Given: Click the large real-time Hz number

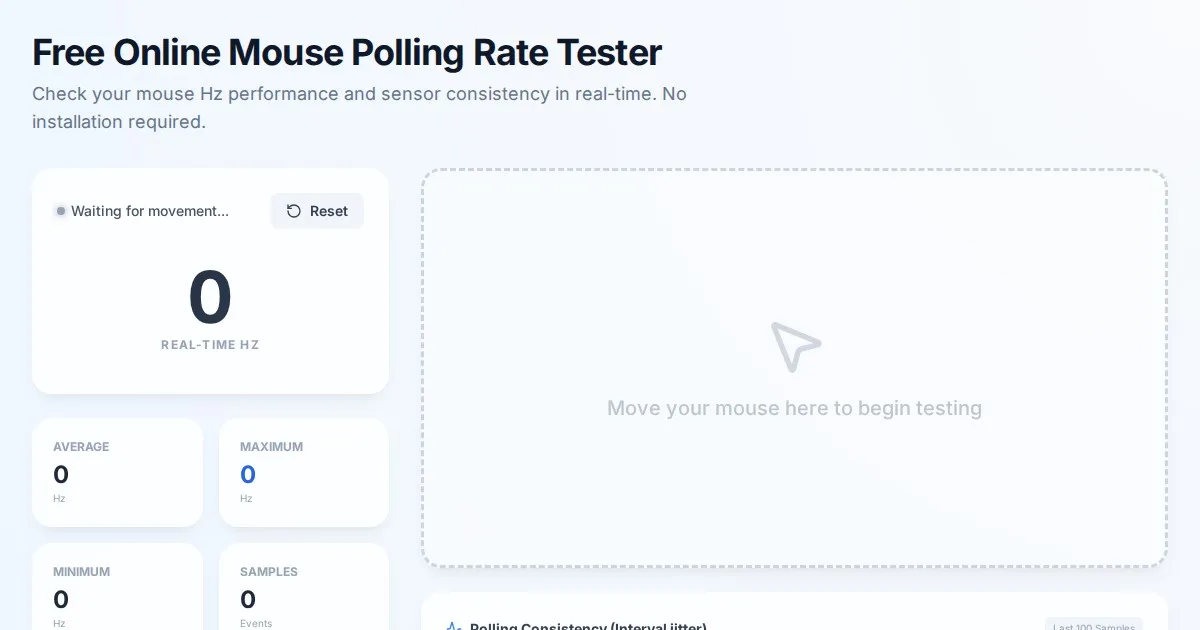Looking at the screenshot, I should [x=210, y=298].
